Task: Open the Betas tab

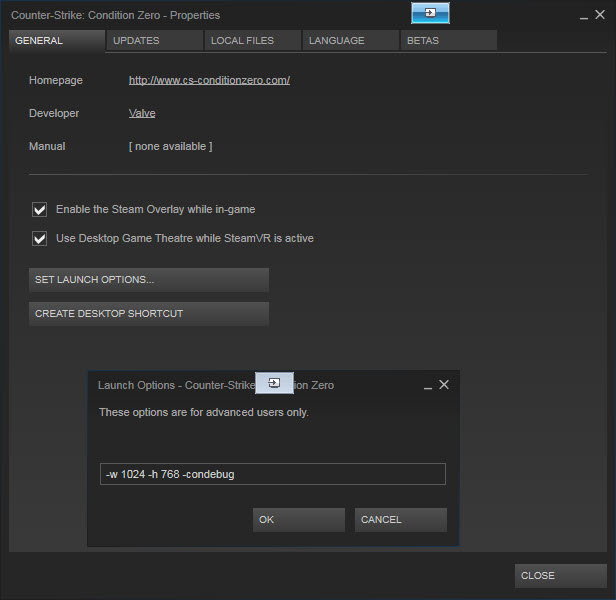Action: coord(447,41)
